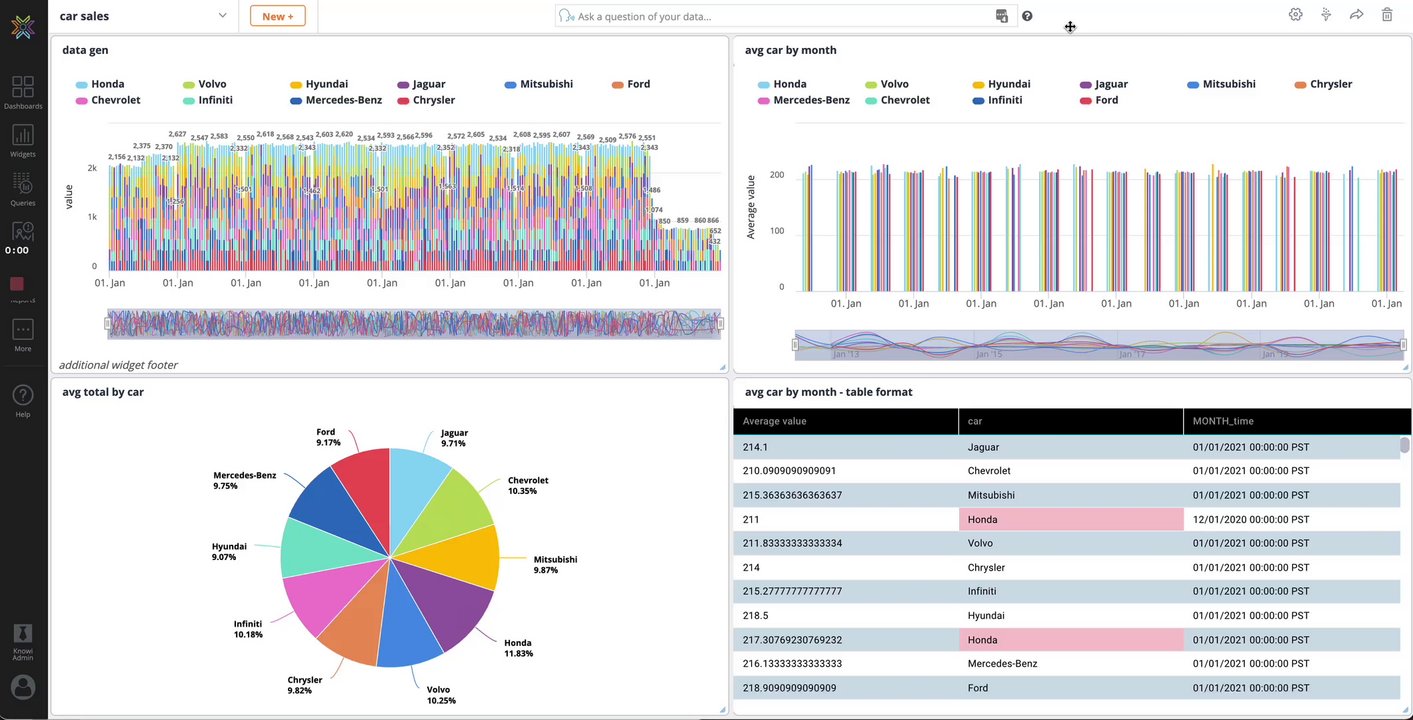Viewport: 1413px width, 720px height.
Task: Click the Infiniti 10.18% pie label
Action: 248,628
